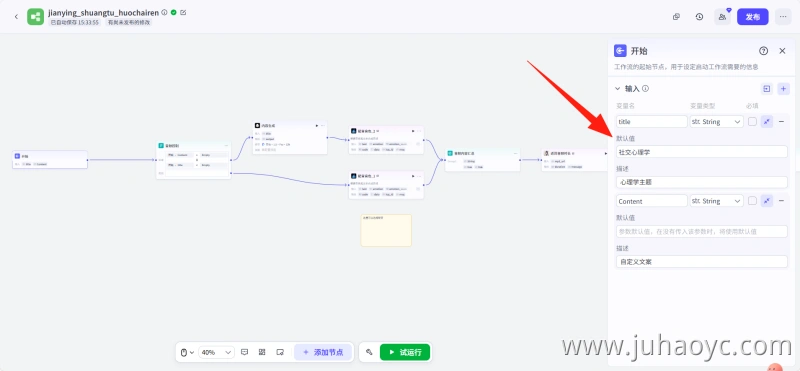Click the green 试运行 test run button

(405, 352)
